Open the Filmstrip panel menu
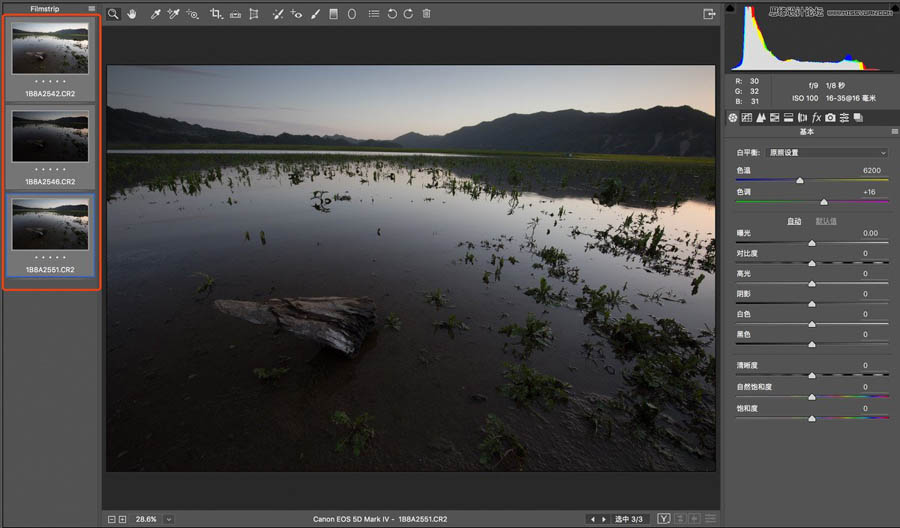 pyautogui.click(x=92, y=9)
